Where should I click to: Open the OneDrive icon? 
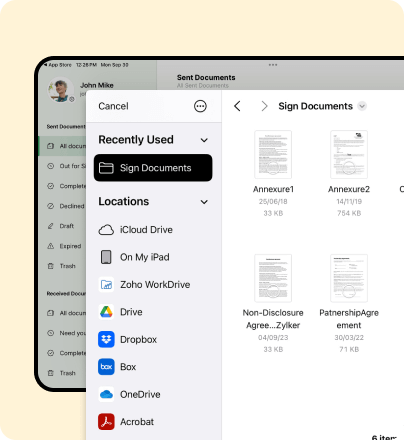(106, 394)
